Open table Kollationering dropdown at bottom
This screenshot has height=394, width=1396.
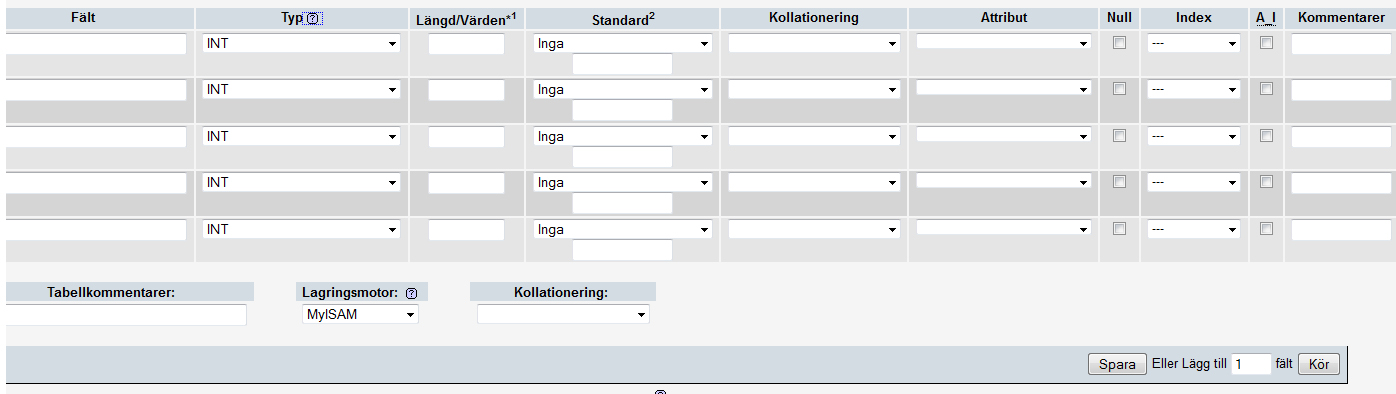click(563, 315)
